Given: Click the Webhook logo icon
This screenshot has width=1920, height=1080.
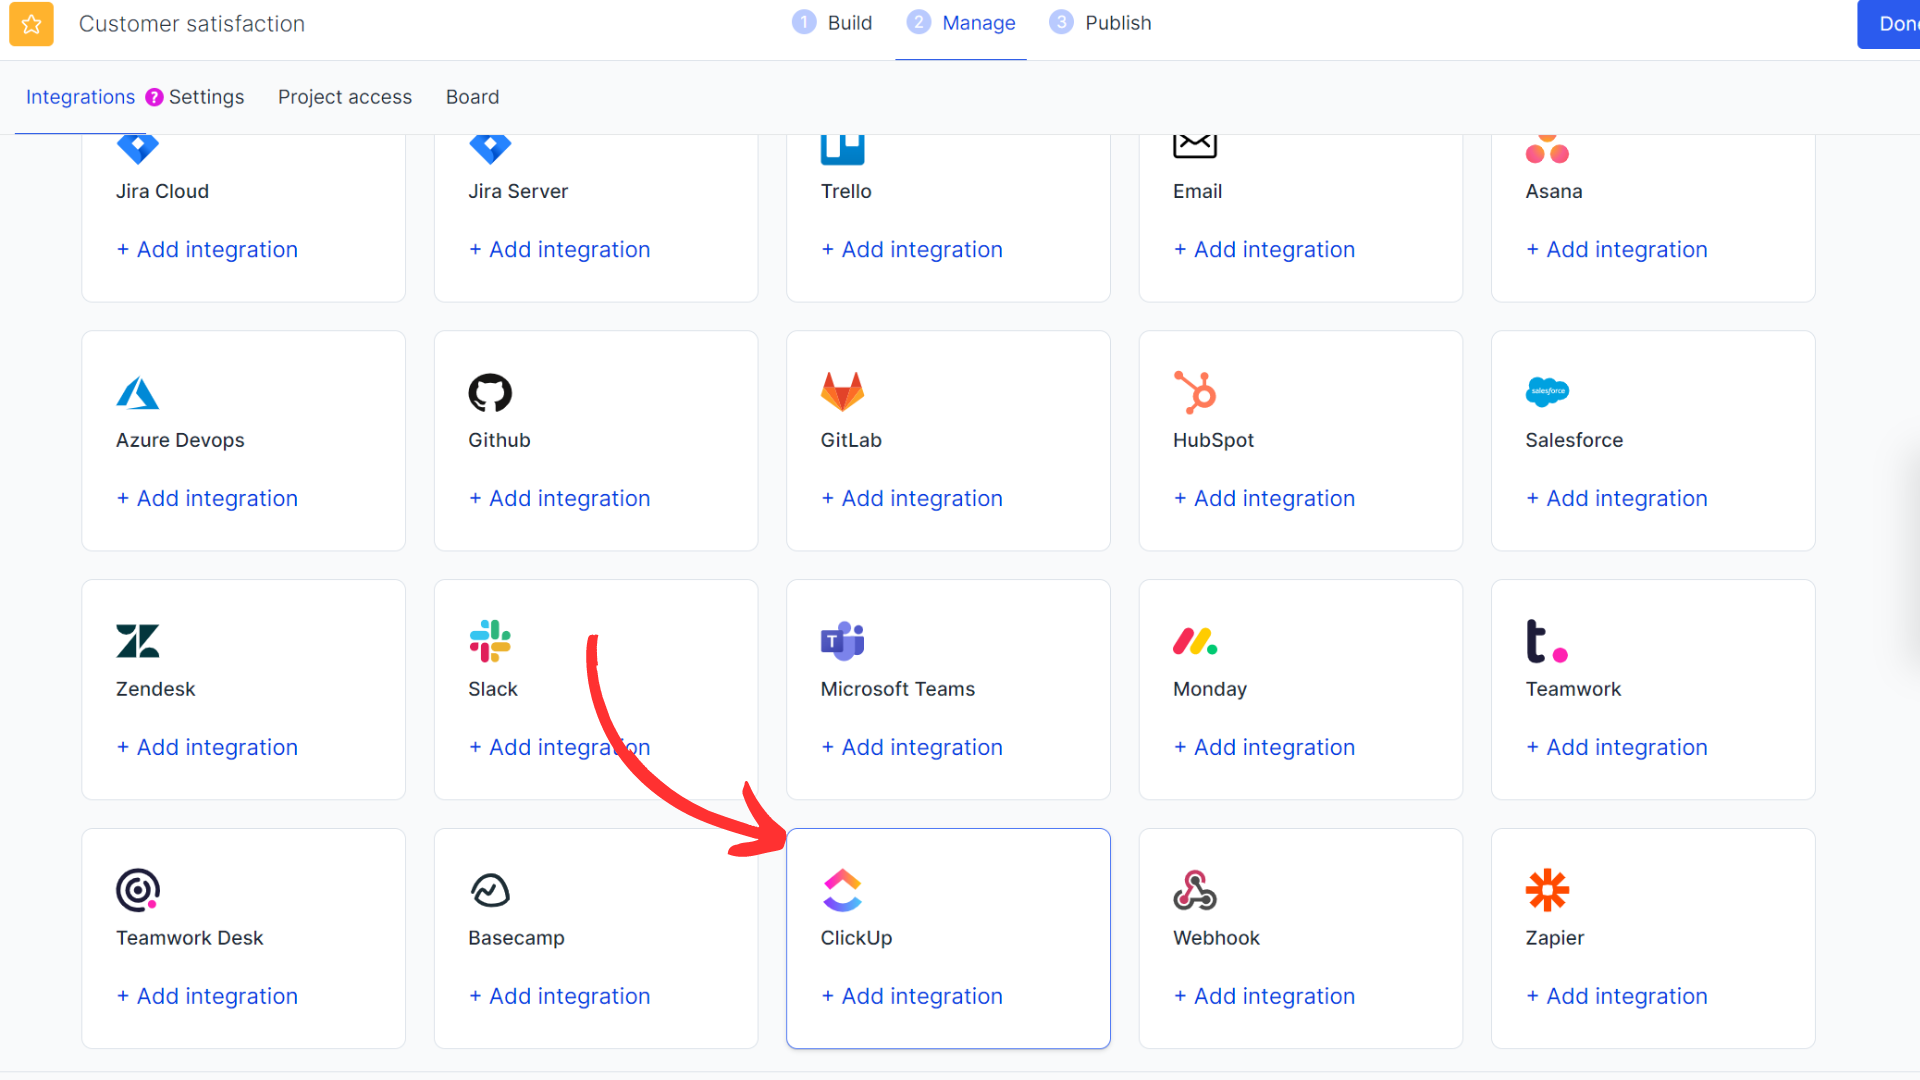Looking at the screenshot, I should pos(1195,890).
